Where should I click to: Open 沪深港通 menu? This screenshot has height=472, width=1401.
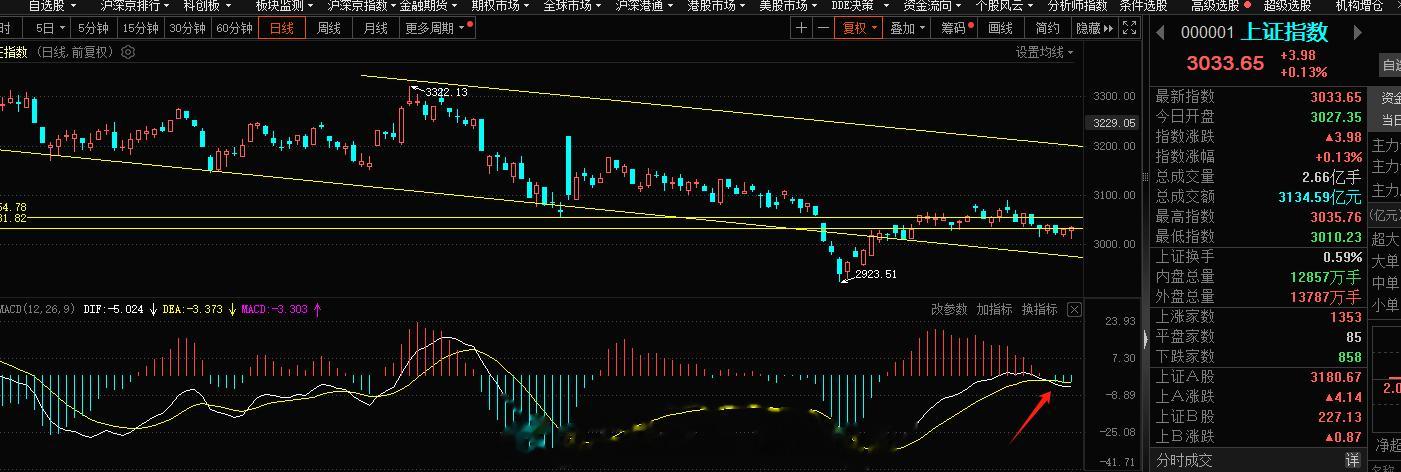[644, 6]
